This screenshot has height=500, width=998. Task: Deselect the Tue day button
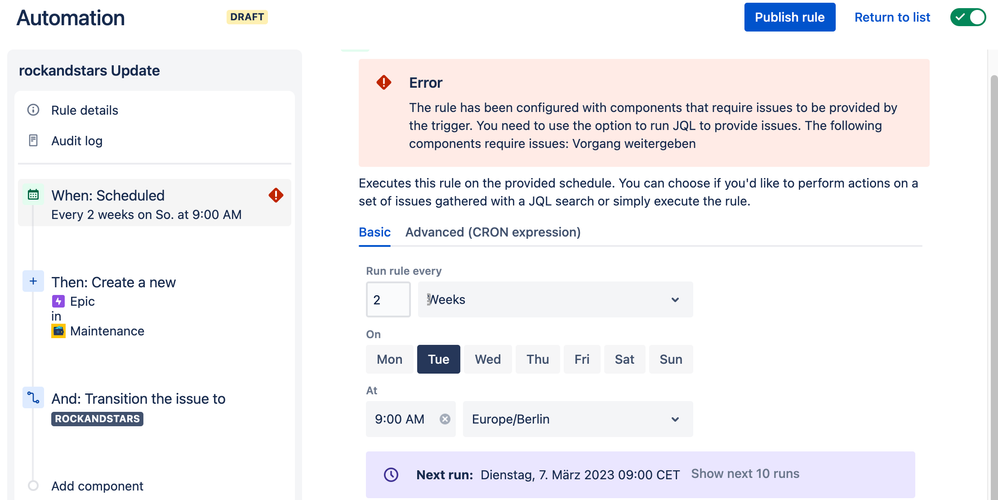pyautogui.click(x=439, y=359)
